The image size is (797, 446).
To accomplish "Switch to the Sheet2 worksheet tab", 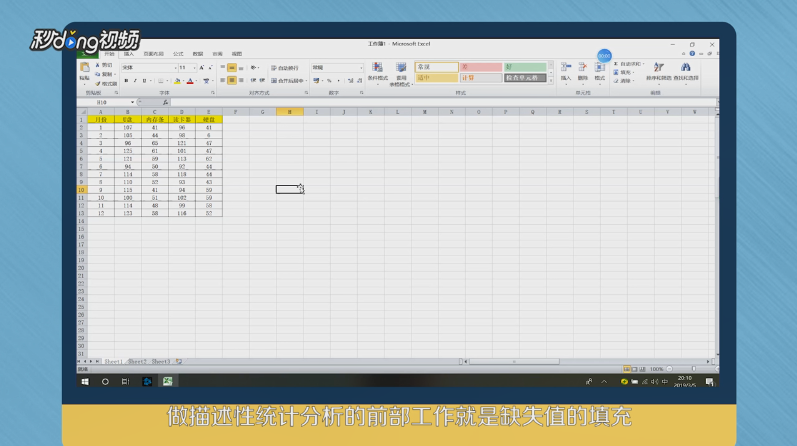I will pos(137,362).
